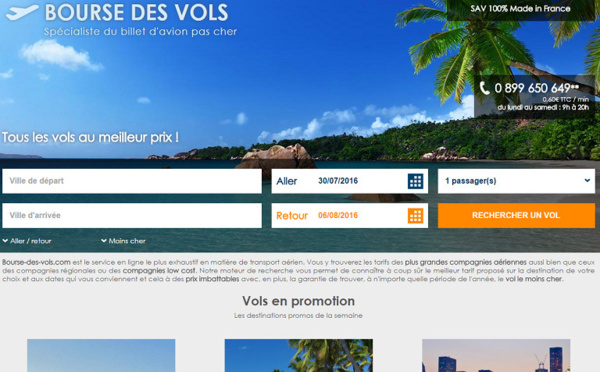600x372 pixels.
Task: Click the Vols en promotion heading
Action: pos(298,301)
